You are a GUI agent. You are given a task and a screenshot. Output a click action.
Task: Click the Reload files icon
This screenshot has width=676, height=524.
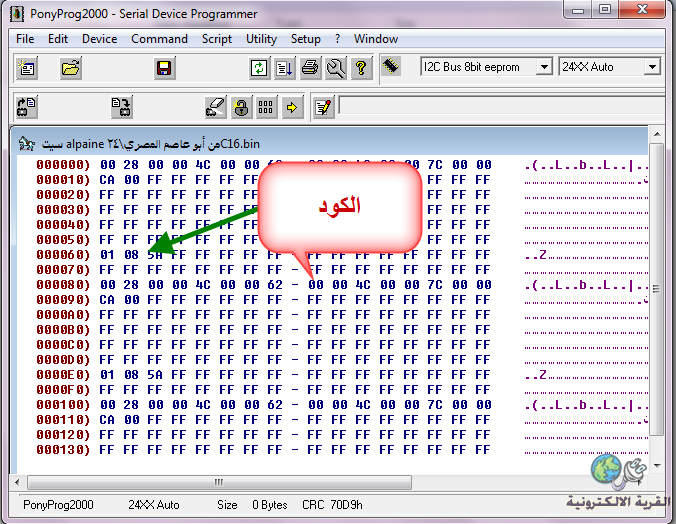pos(260,68)
